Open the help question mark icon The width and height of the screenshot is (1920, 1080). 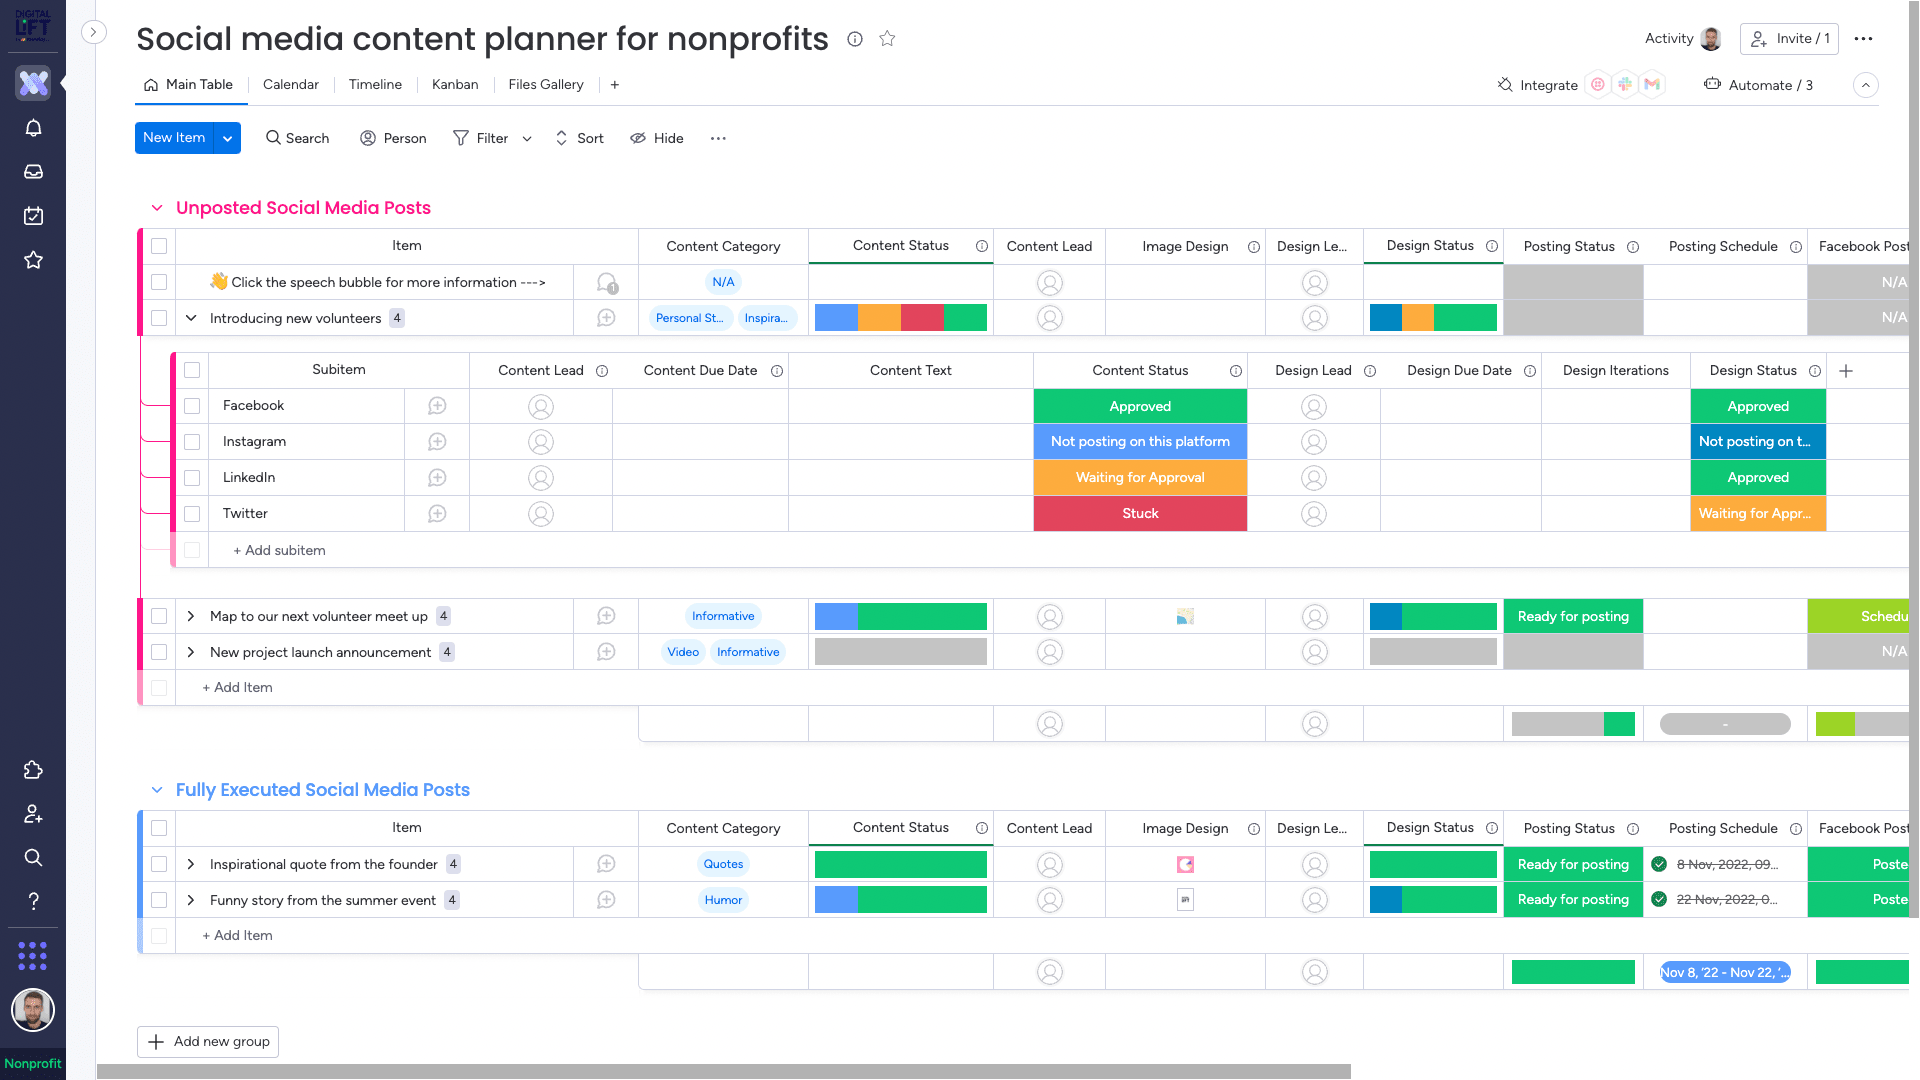point(33,900)
